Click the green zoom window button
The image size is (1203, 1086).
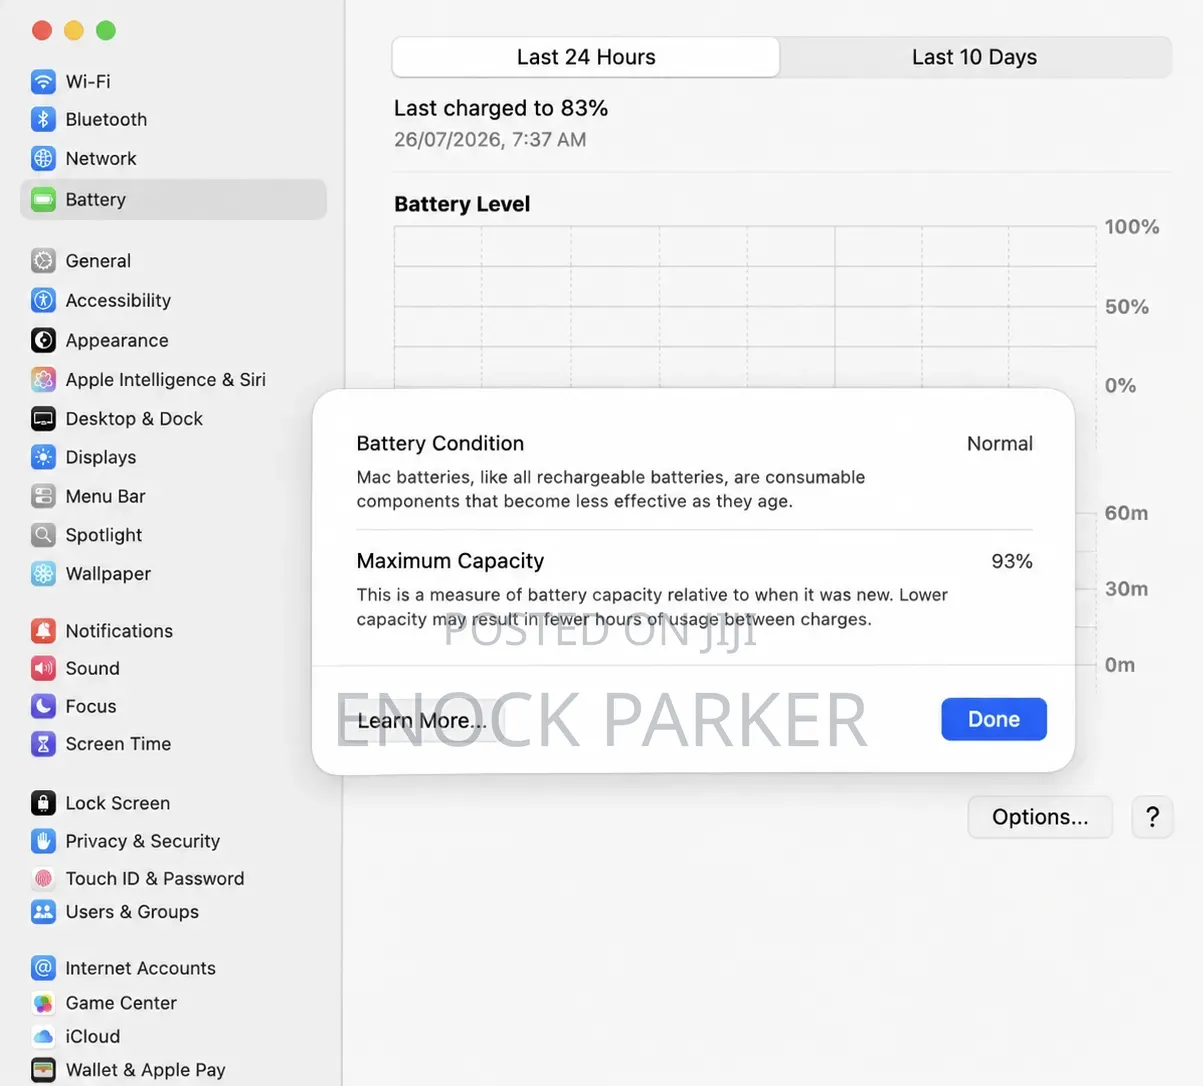tap(106, 30)
